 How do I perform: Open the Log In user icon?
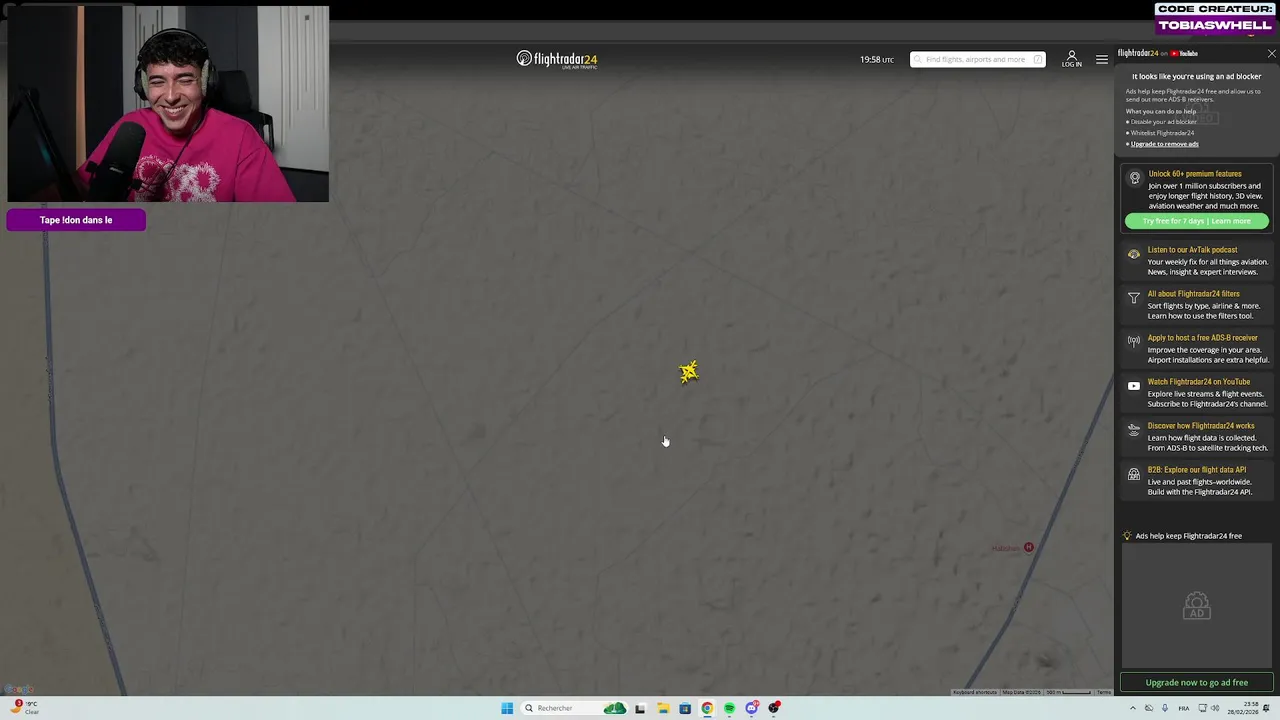[x=1071, y=58]
